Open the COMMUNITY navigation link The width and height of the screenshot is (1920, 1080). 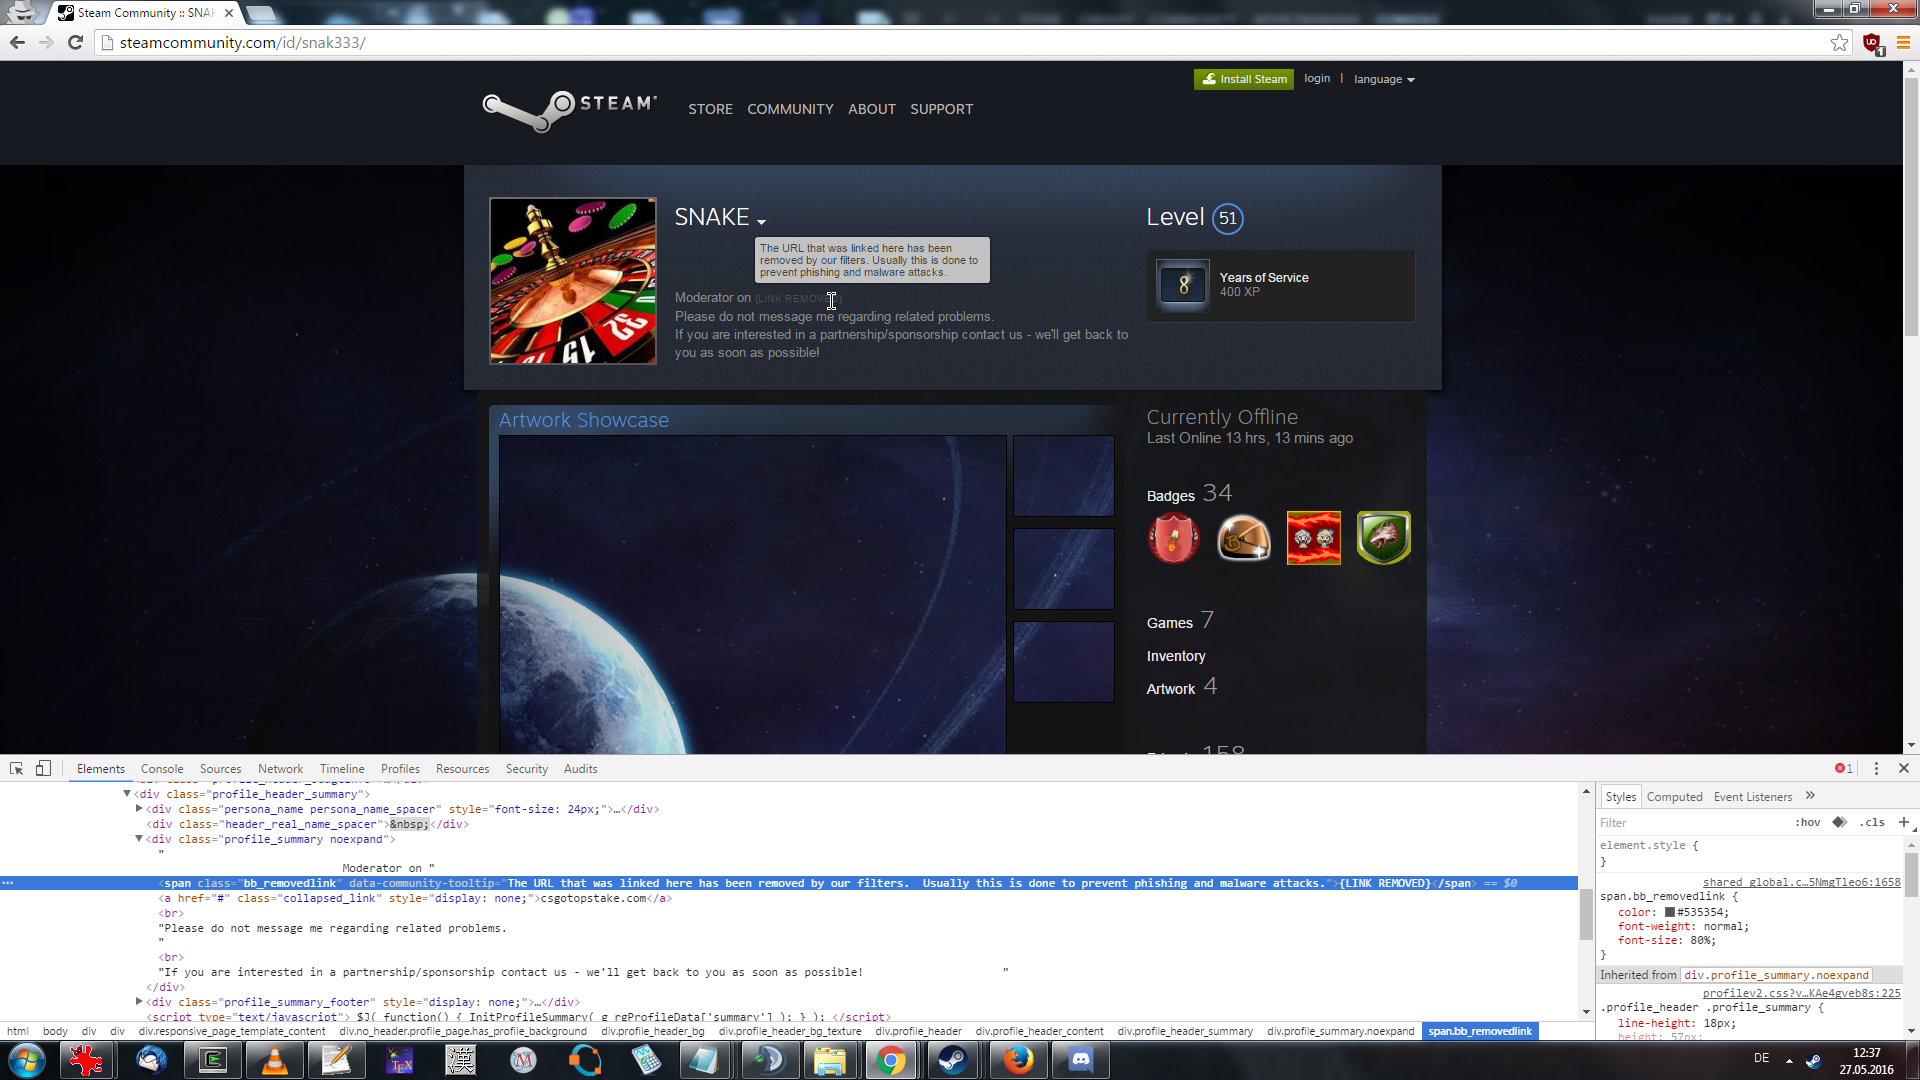[x=790, y=109]
